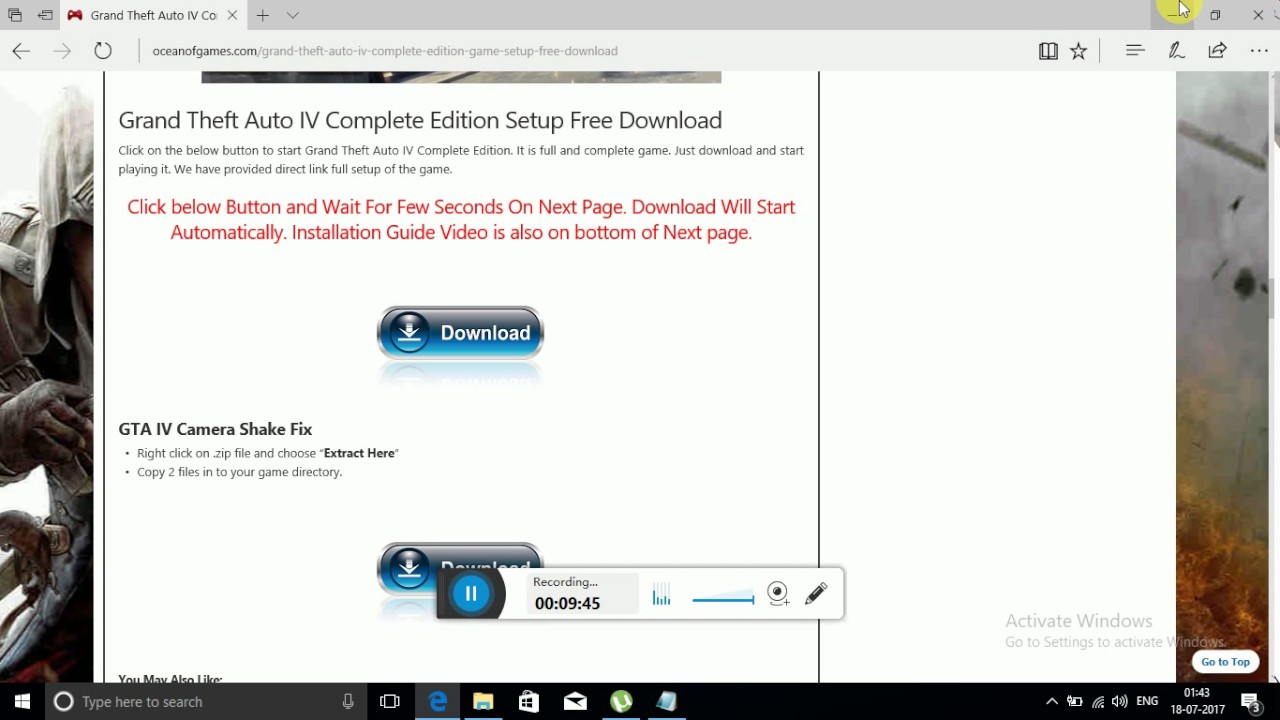Click "Copy 2 files in to your game directory" line
The width and height of the screenshot is (1280, 720).
[x=239, y=472]
